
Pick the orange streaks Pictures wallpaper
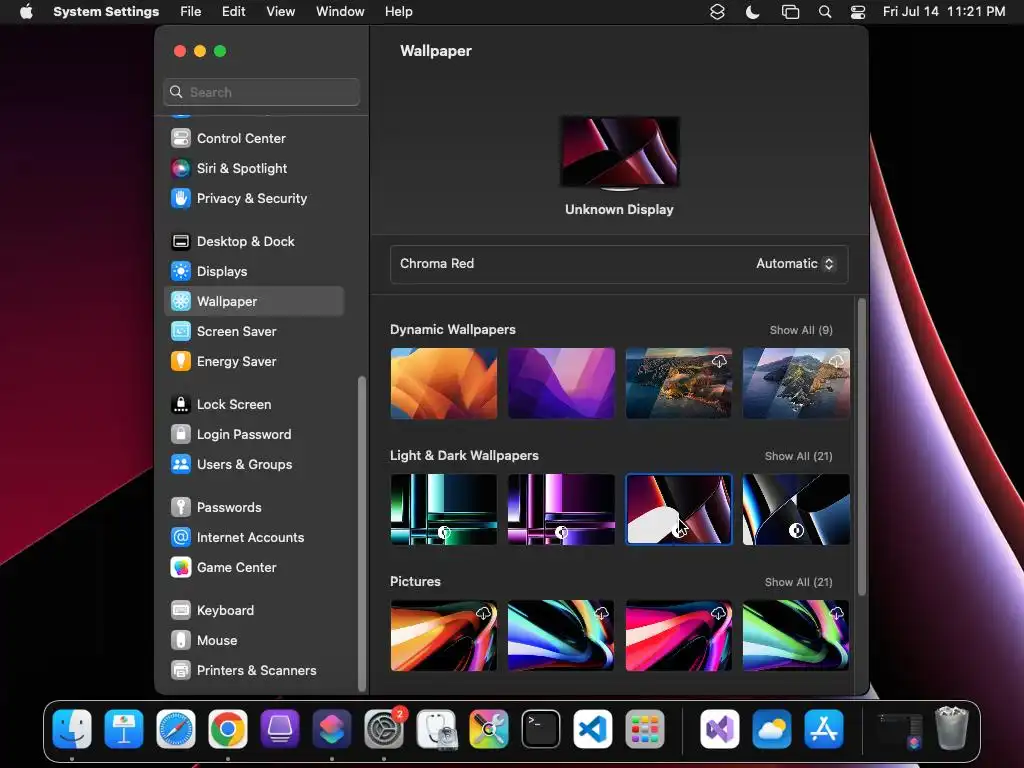pos(443,635)
